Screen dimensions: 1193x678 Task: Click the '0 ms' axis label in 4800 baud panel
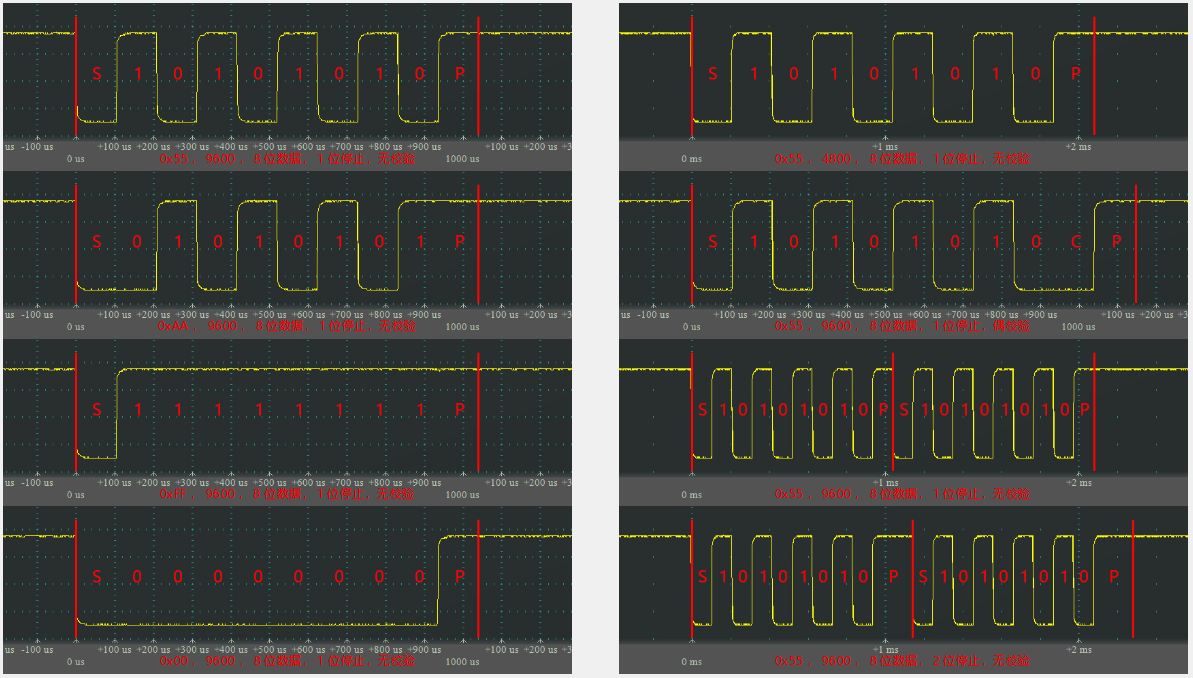click(692, 159)
